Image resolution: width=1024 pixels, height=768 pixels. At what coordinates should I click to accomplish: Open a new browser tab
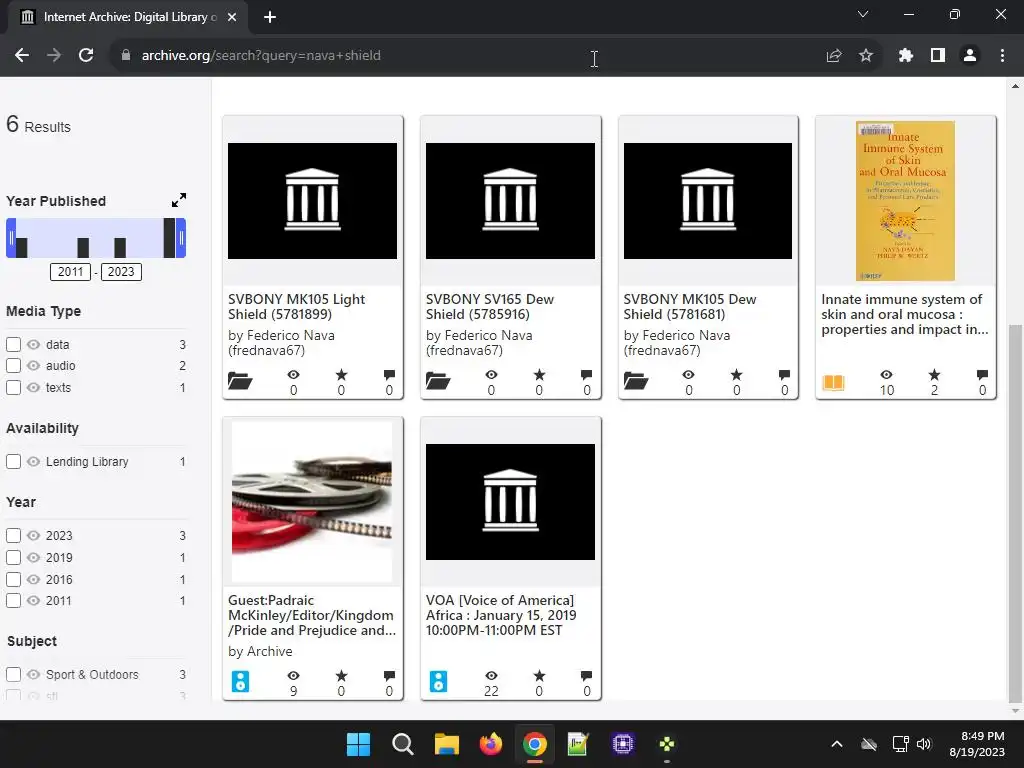tap(270, 17)
